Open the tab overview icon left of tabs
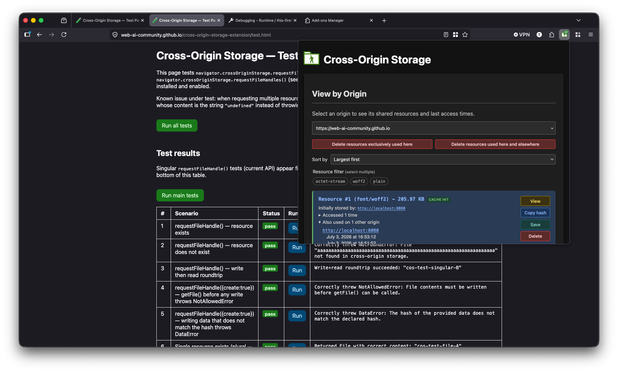Image resolution: width=618 pixels, height=372 pixels. coord(64,20)
